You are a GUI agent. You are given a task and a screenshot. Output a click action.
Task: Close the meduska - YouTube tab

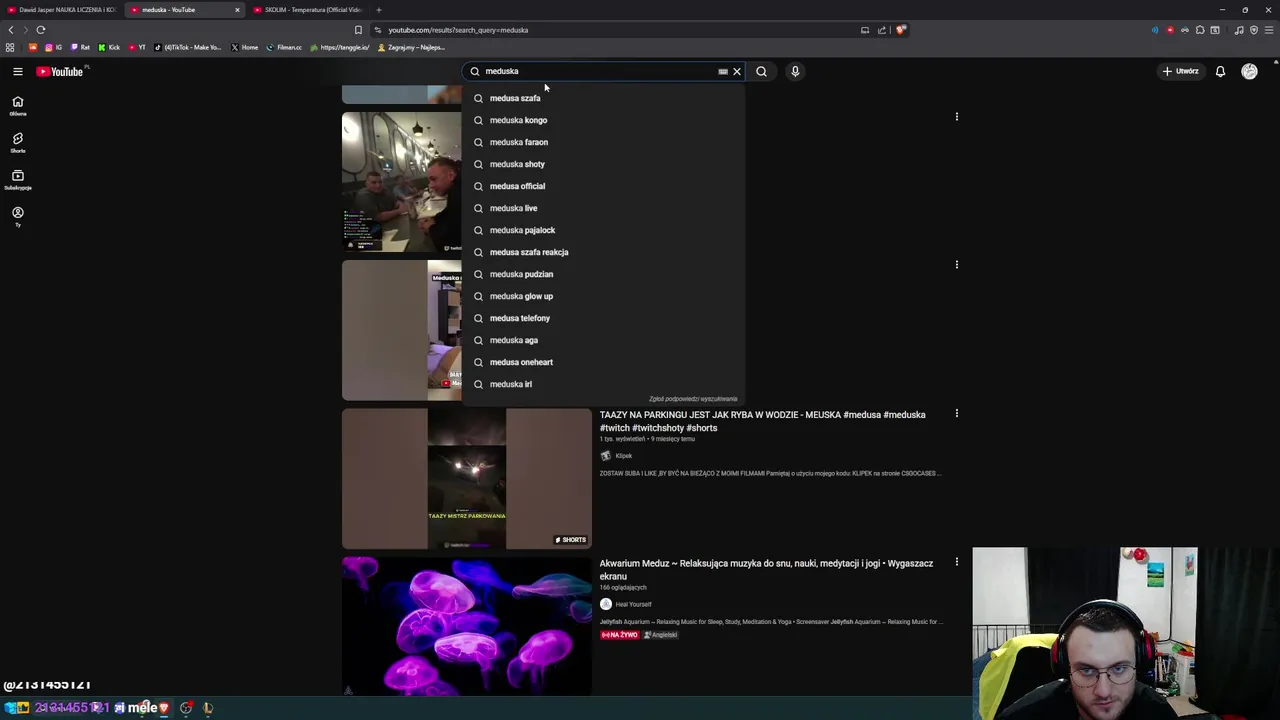tap(237, 10)
